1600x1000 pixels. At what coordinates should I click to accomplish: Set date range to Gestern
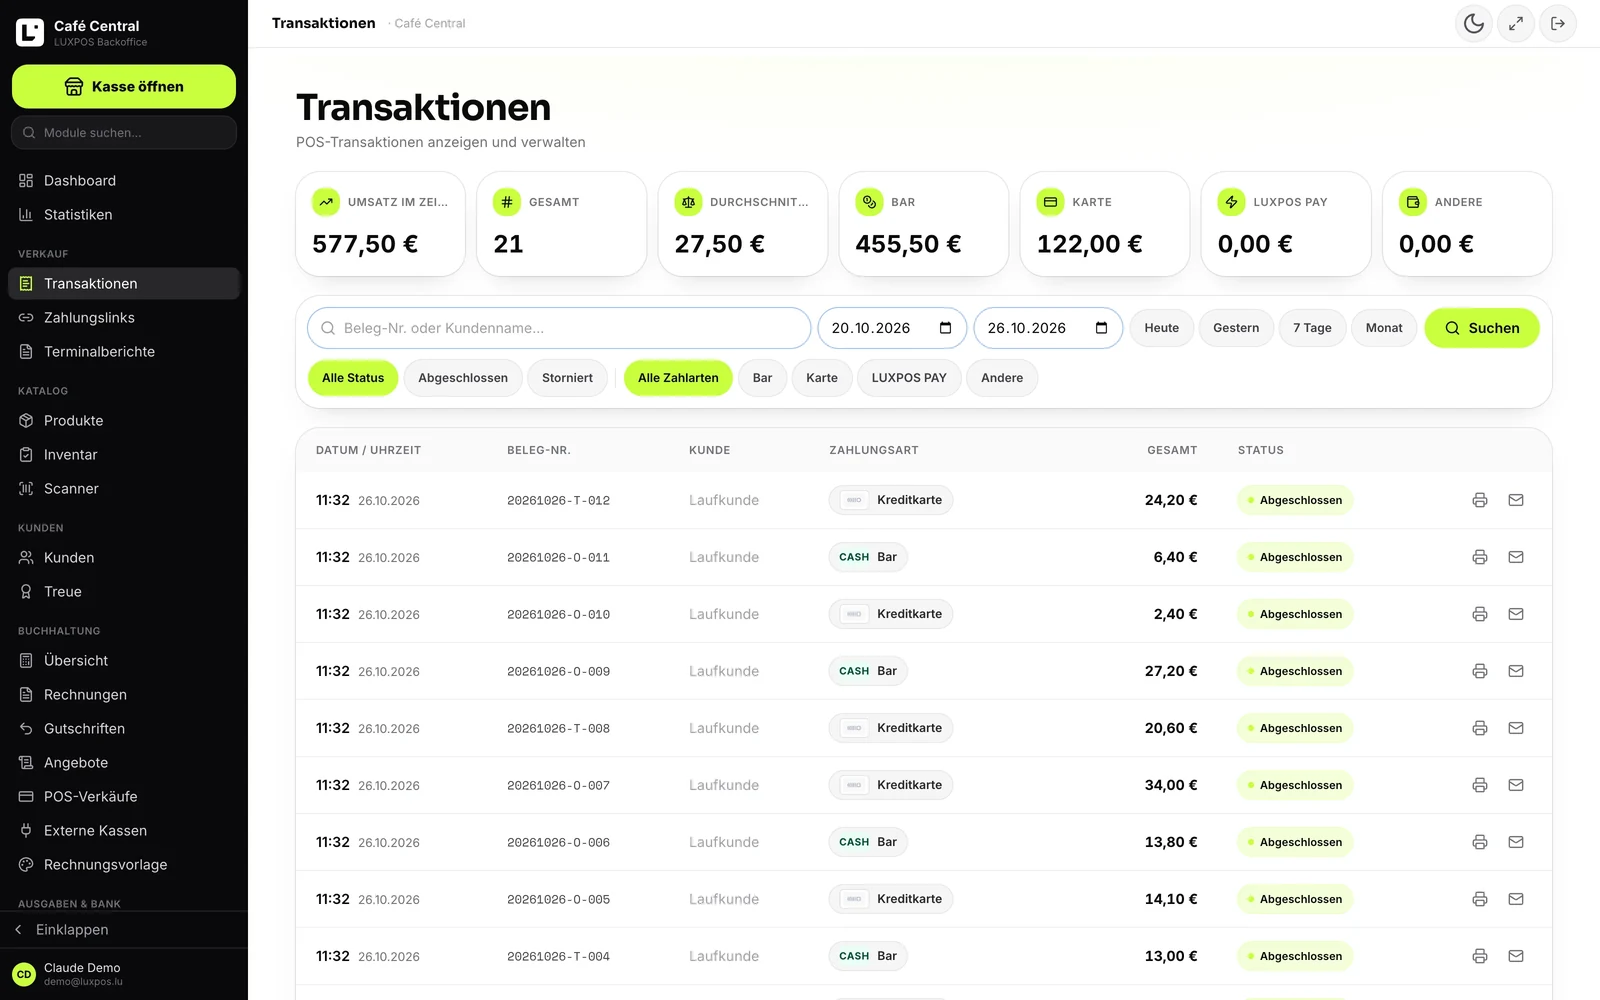coord(1236,328)
